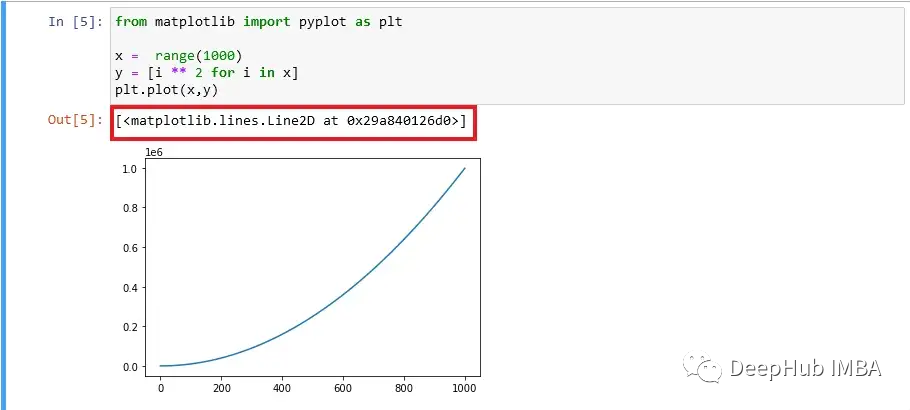
Task: Click the x-axis tick label 400
Action: [282, 388]
